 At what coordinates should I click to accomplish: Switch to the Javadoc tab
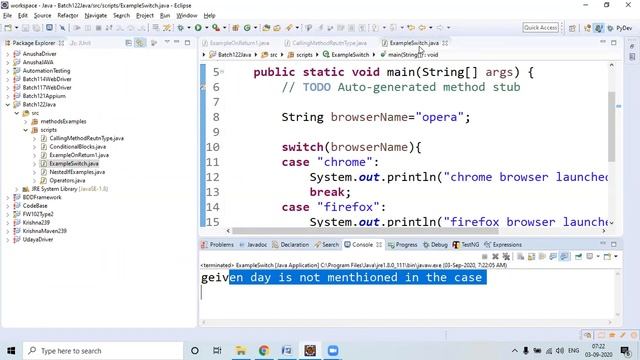(253, 244)
